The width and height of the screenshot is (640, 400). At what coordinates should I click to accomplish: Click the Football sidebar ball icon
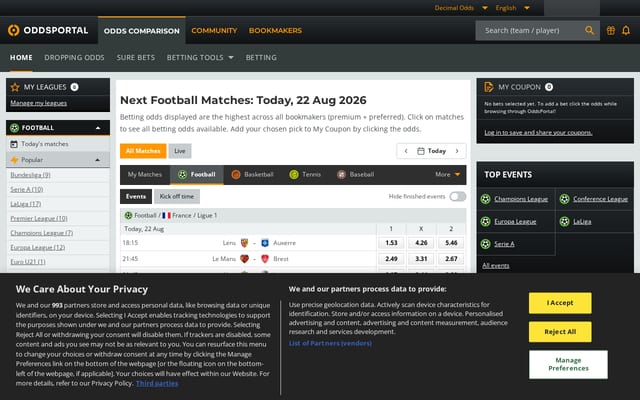pos(15,128)
